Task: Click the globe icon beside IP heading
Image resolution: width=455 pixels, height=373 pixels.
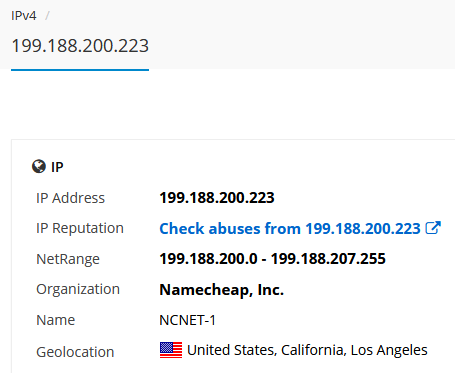Action: pos(39,166)
